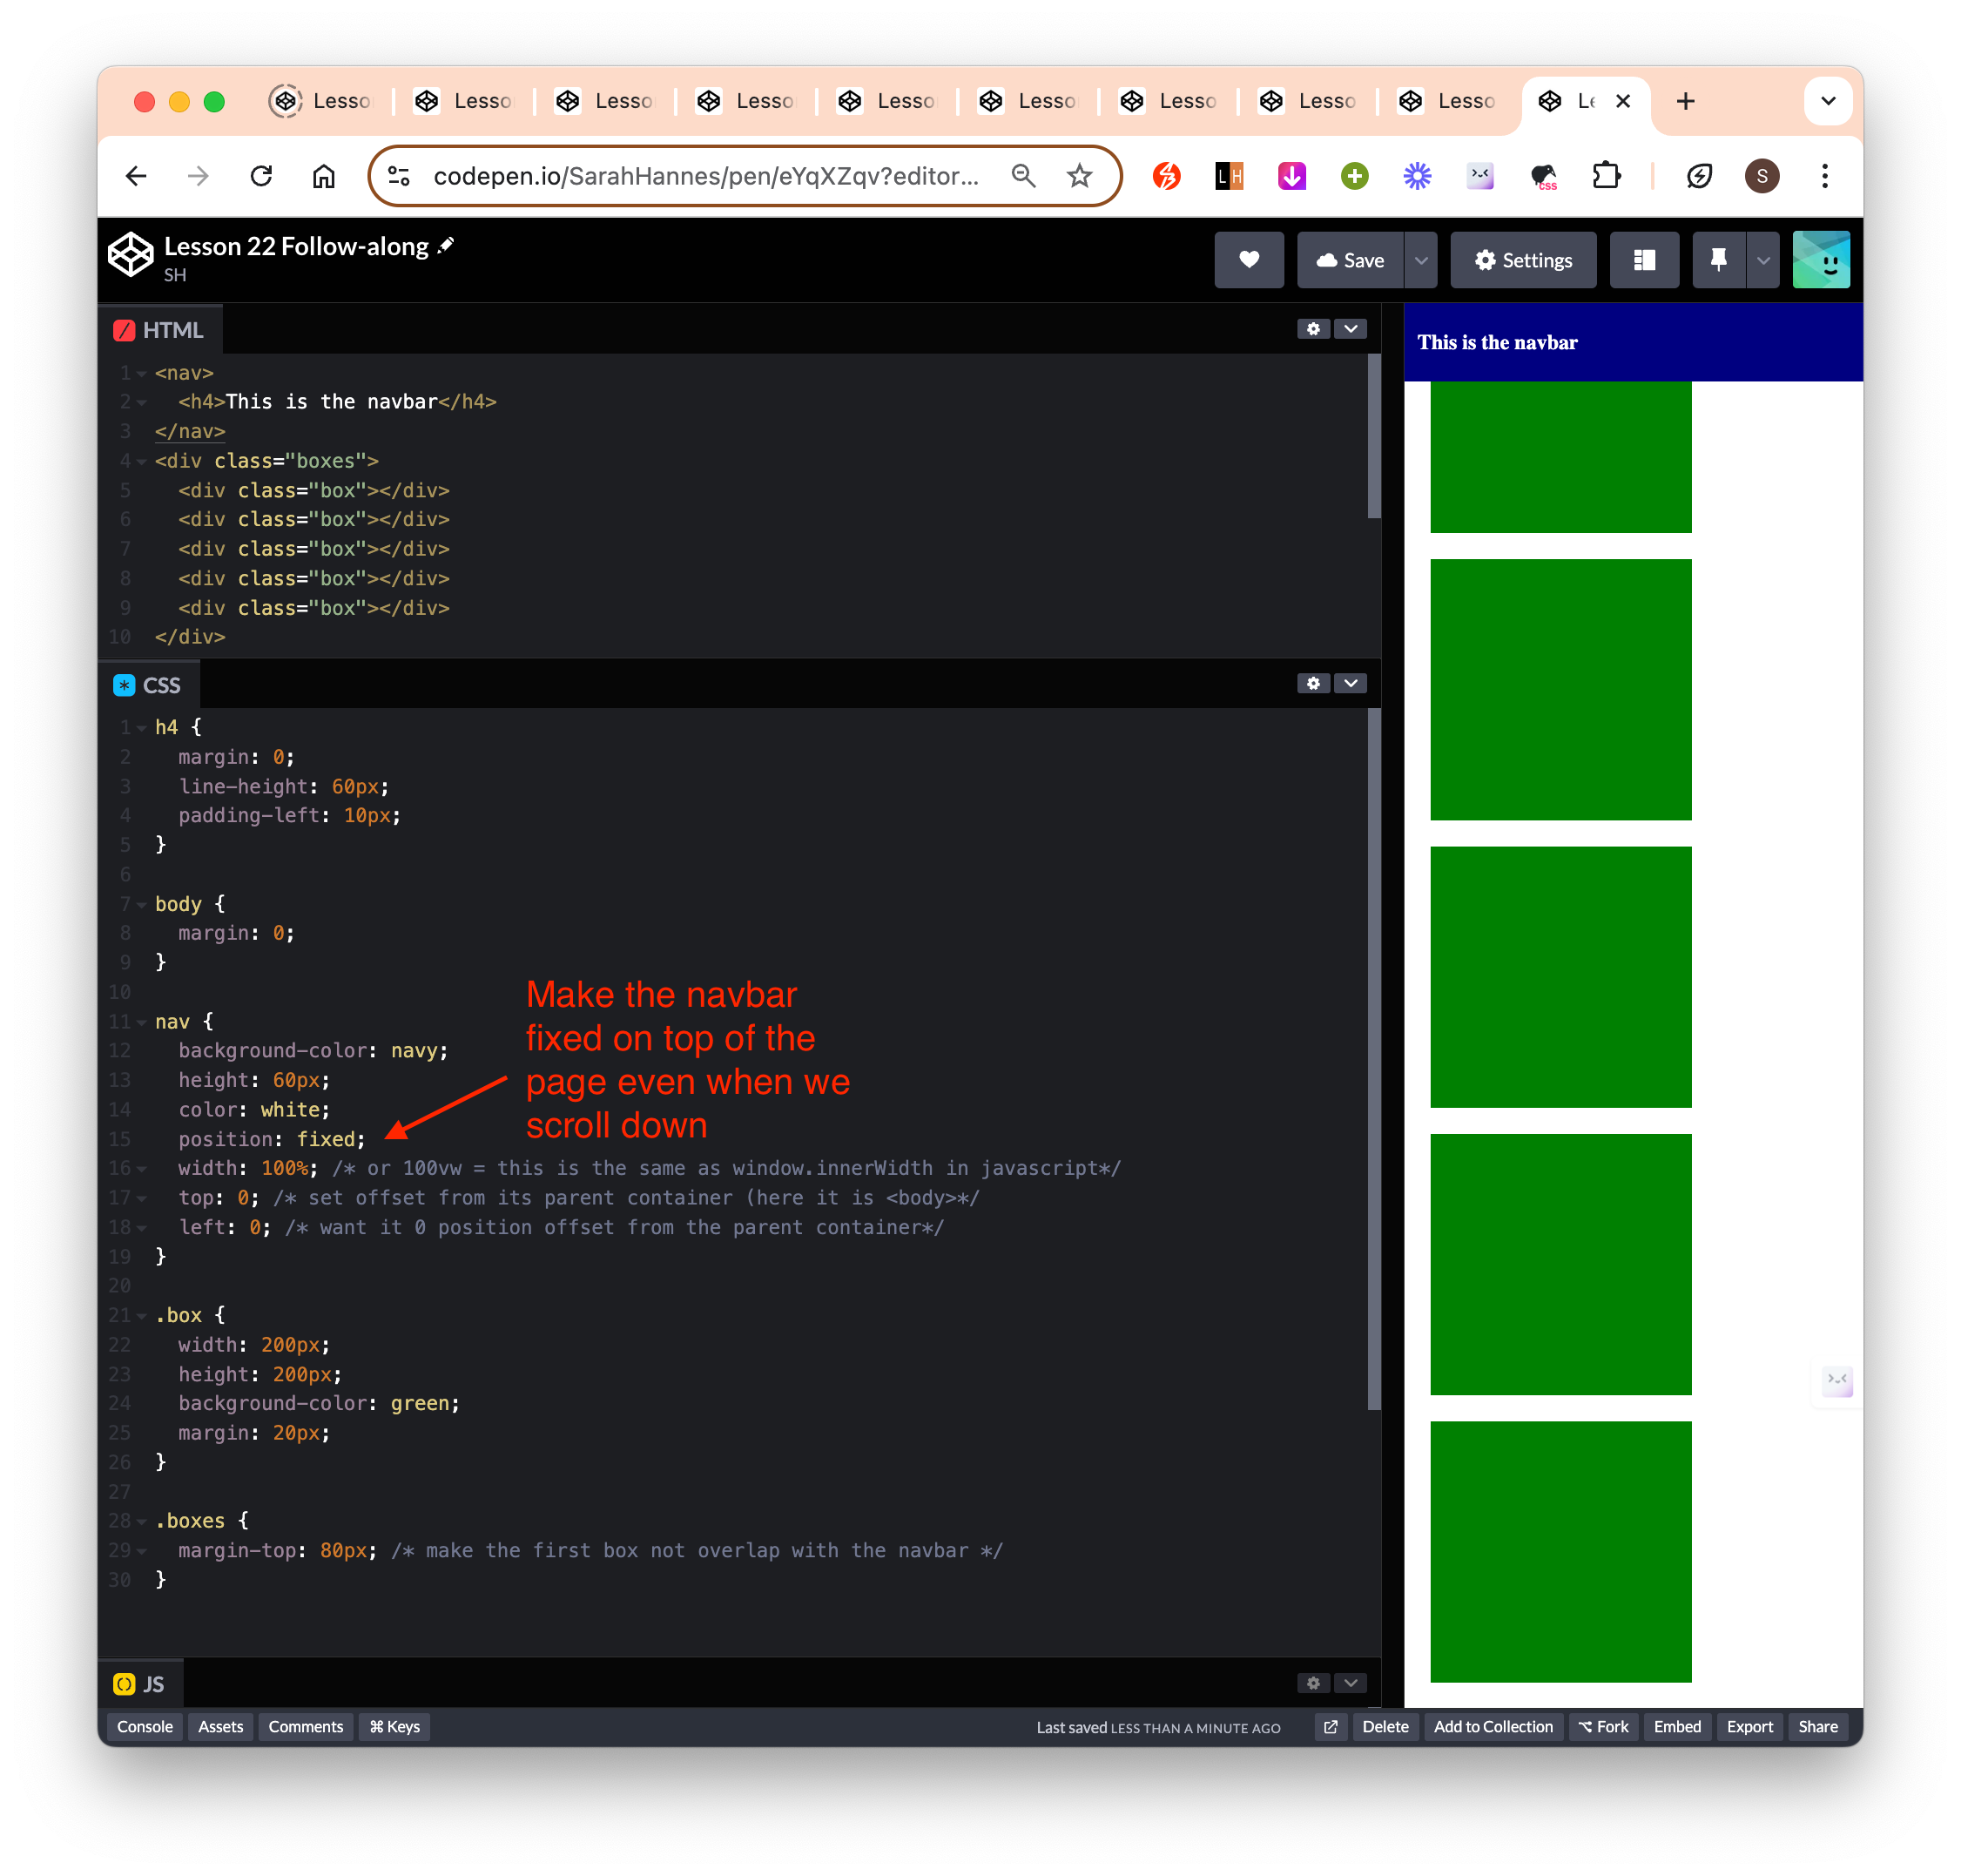Click Add to Collection
The width and height of the screenshot is (1961, 1876).
[x=1493, y=1727]
